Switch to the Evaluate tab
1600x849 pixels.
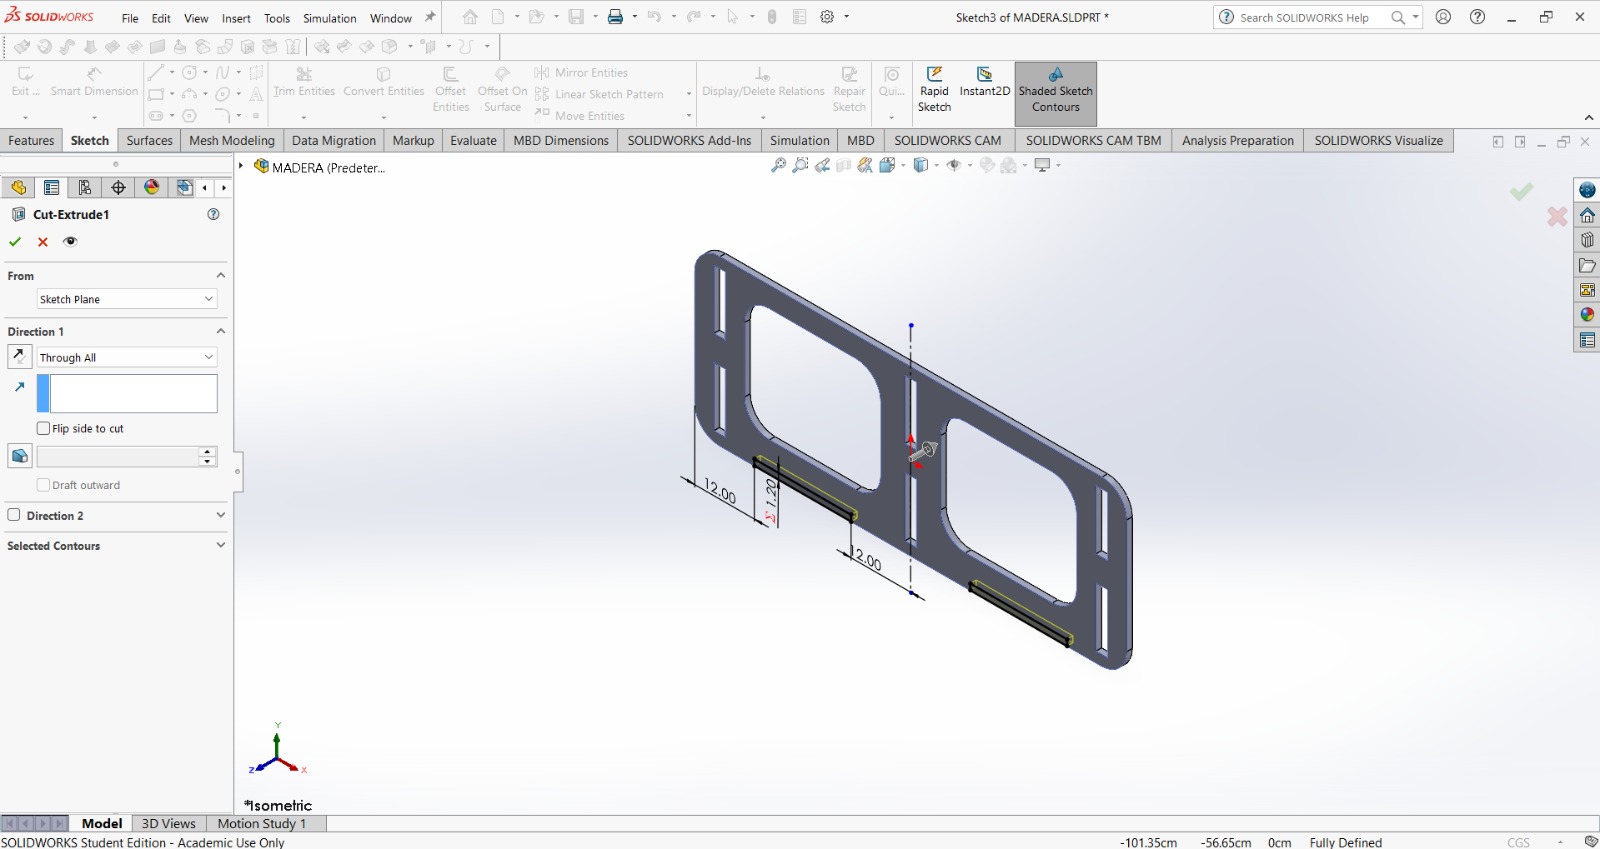[x=473, y=141]
